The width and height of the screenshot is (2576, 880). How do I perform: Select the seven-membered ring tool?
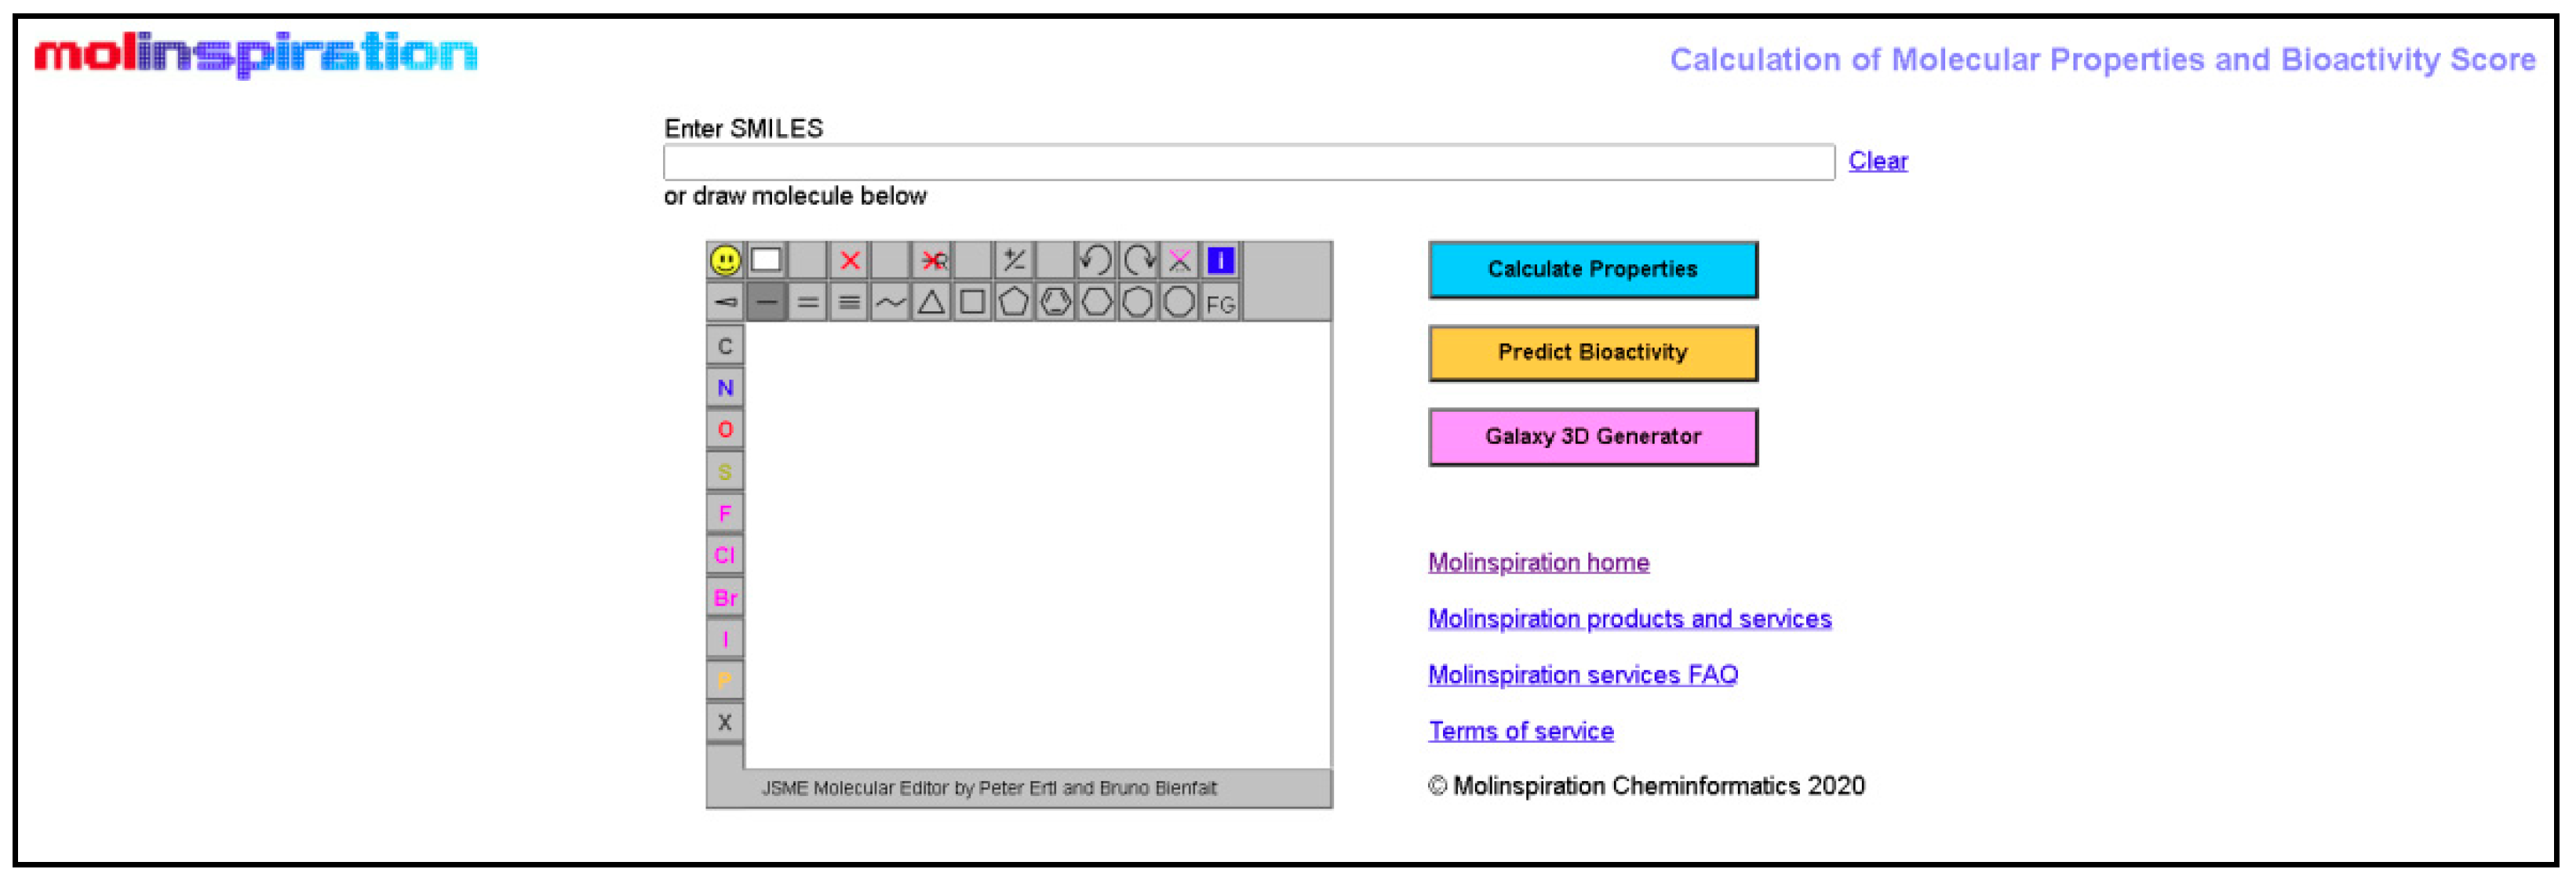click(1138, 302)
